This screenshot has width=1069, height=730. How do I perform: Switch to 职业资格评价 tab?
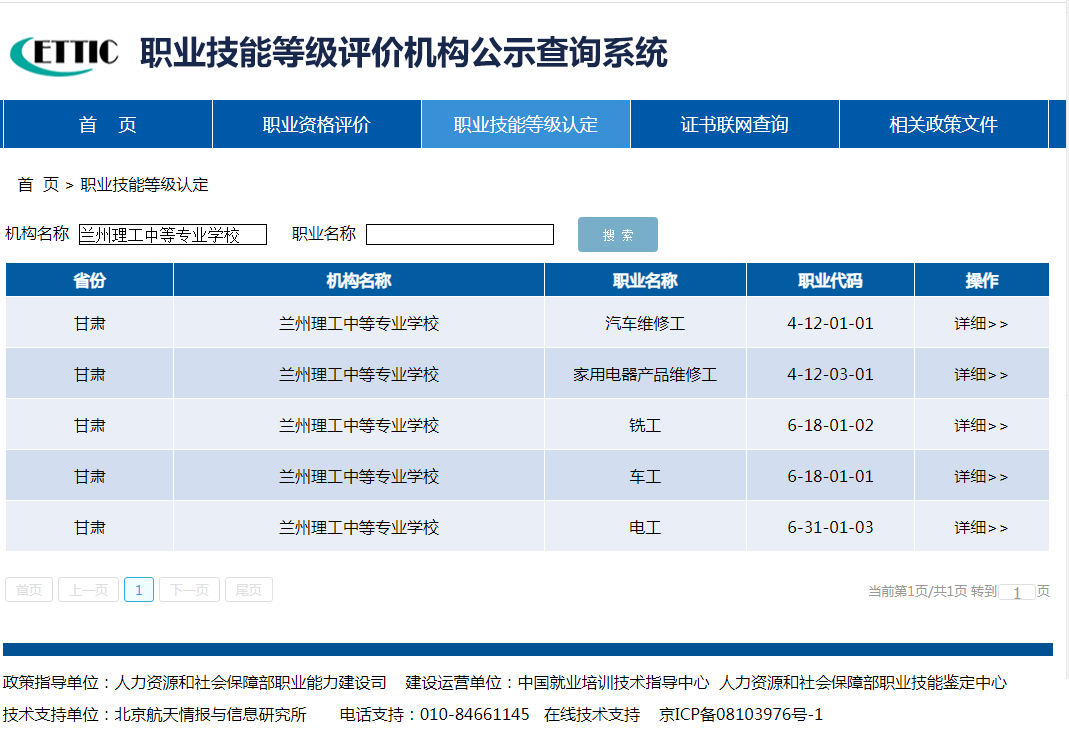tap(316, 125)
